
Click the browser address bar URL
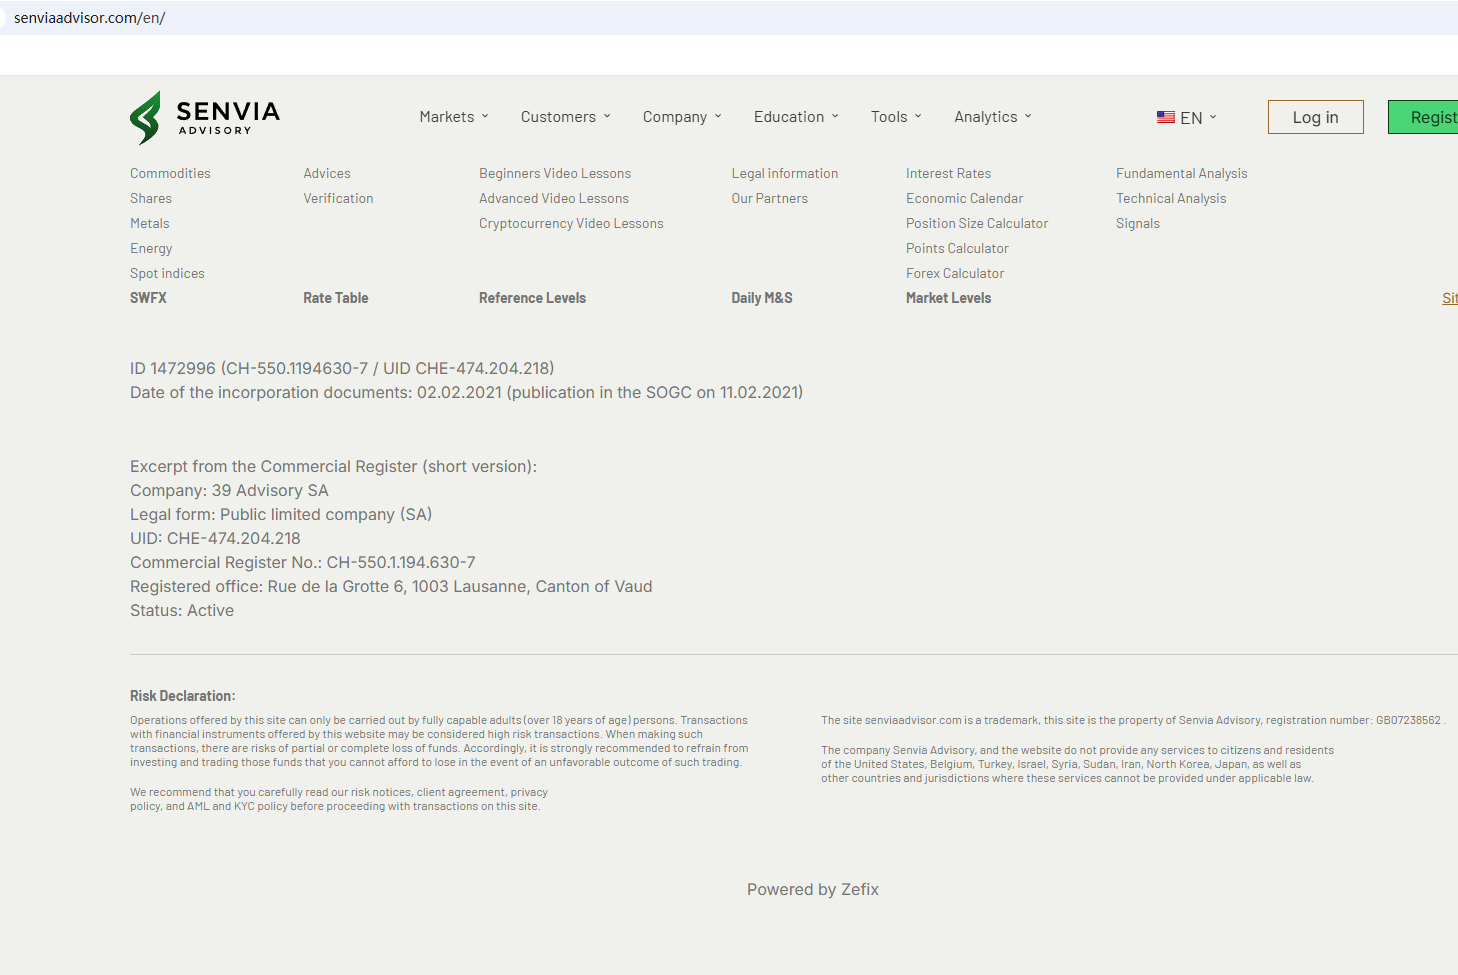click(x=90, y=18)
